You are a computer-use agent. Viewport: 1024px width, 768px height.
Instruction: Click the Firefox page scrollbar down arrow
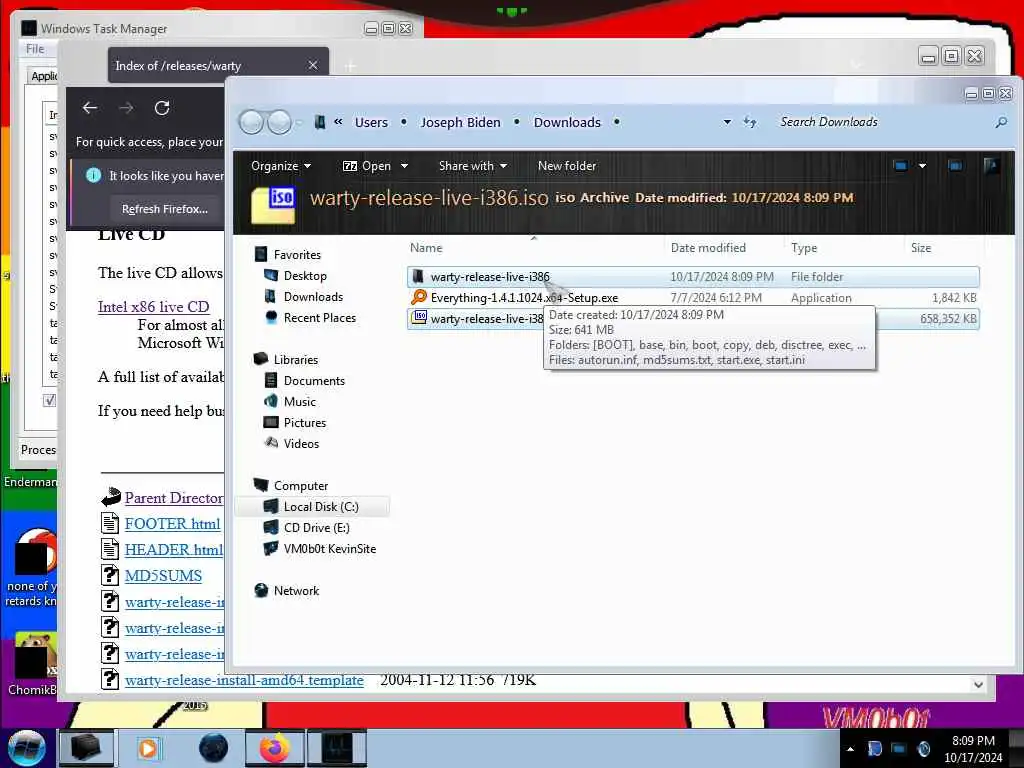pyautogui.click(x=978, y=684)
